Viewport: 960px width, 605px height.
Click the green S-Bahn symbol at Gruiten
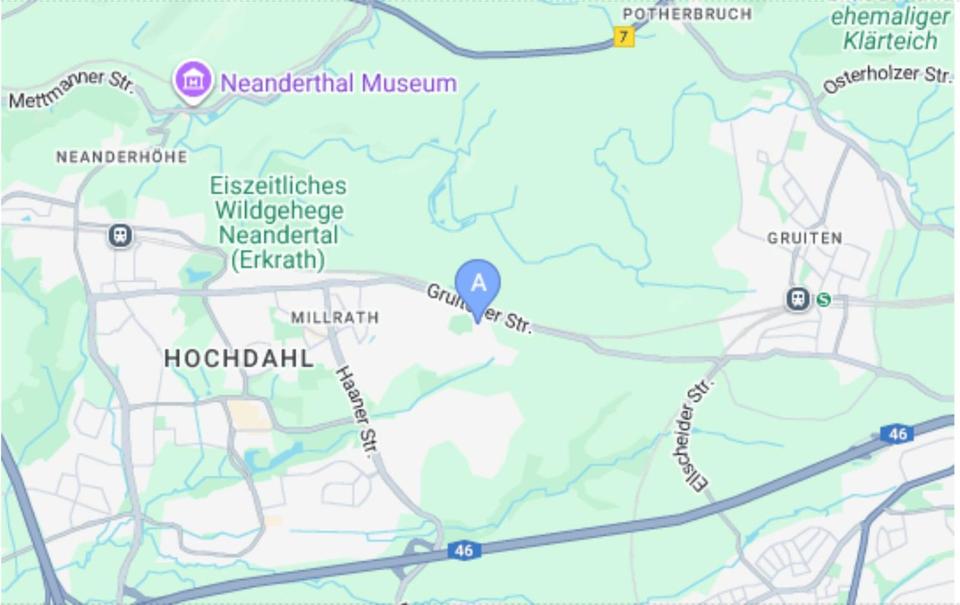point(823,299)
